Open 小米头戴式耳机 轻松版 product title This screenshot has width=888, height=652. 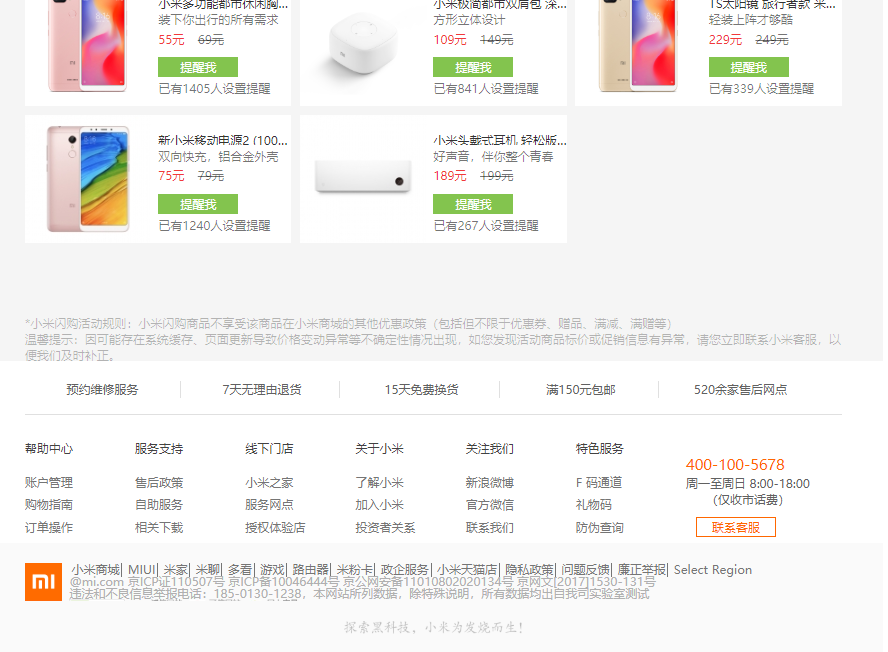500,140
